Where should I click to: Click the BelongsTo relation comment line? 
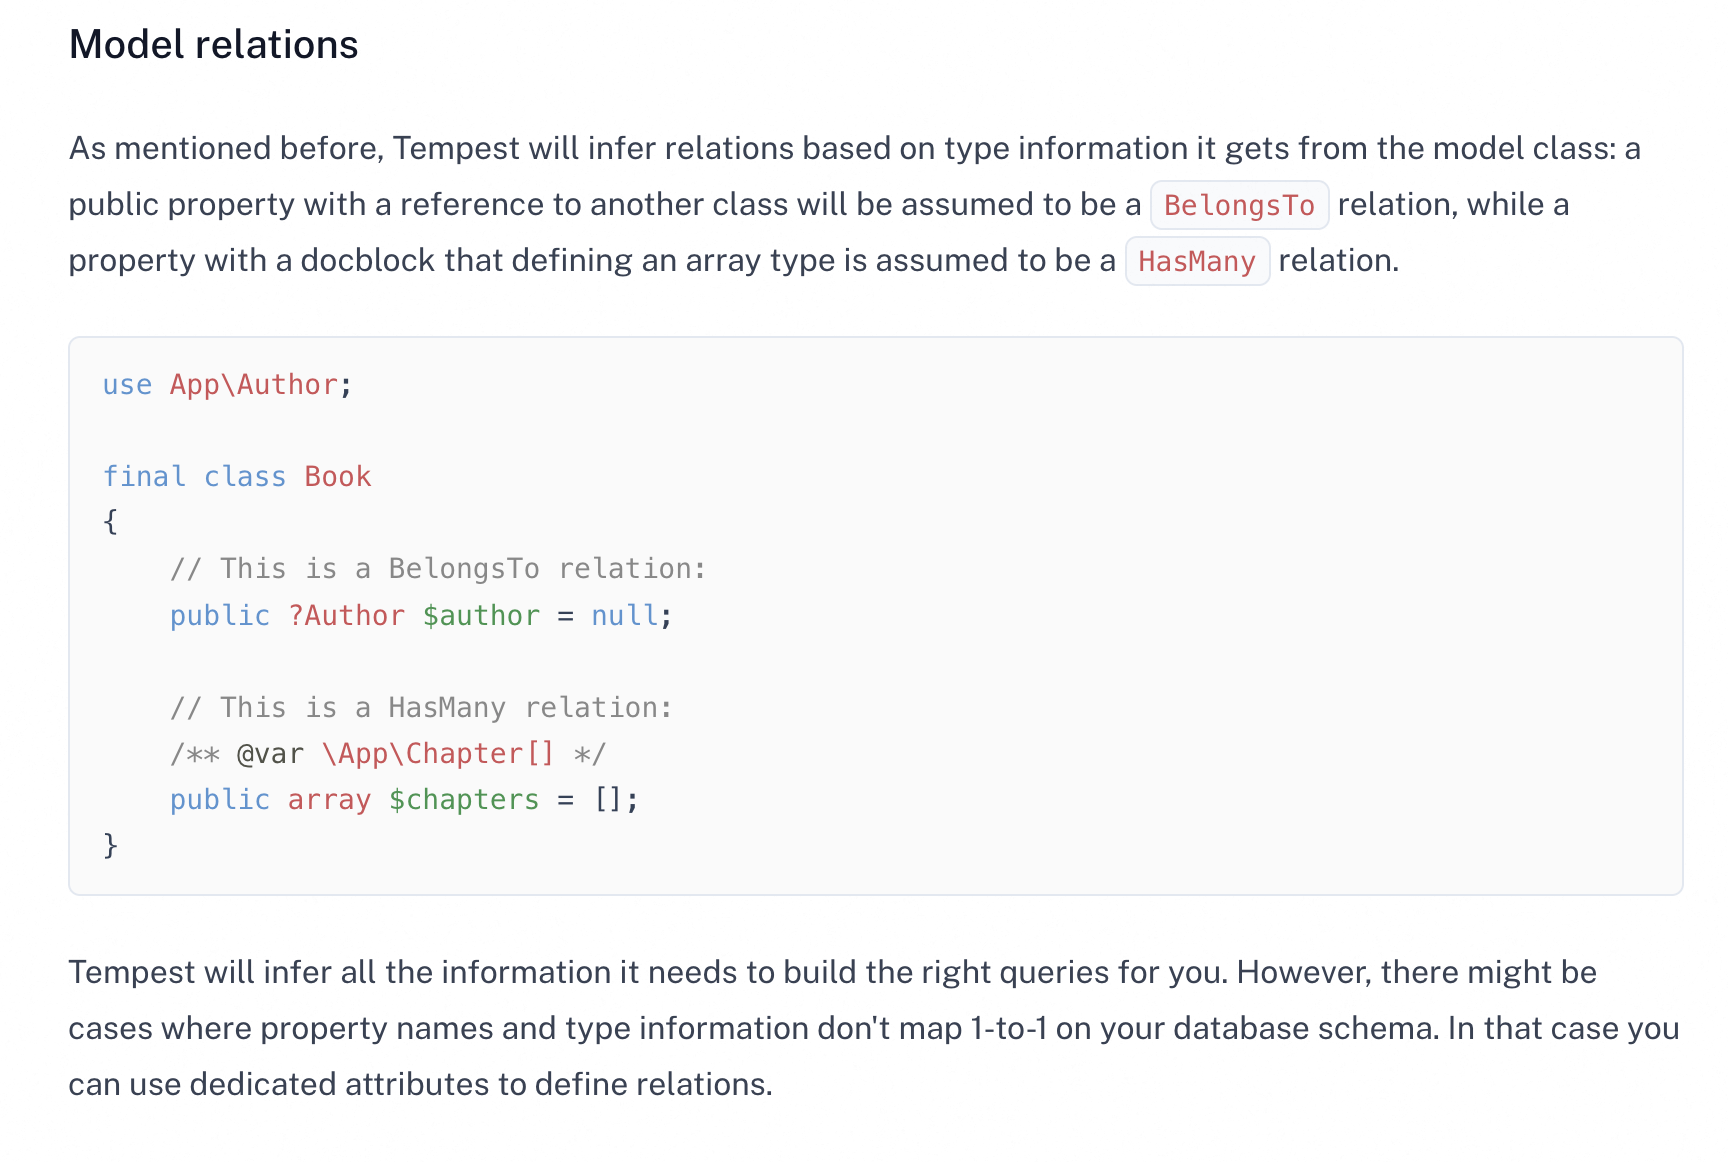tap(438, 569)
